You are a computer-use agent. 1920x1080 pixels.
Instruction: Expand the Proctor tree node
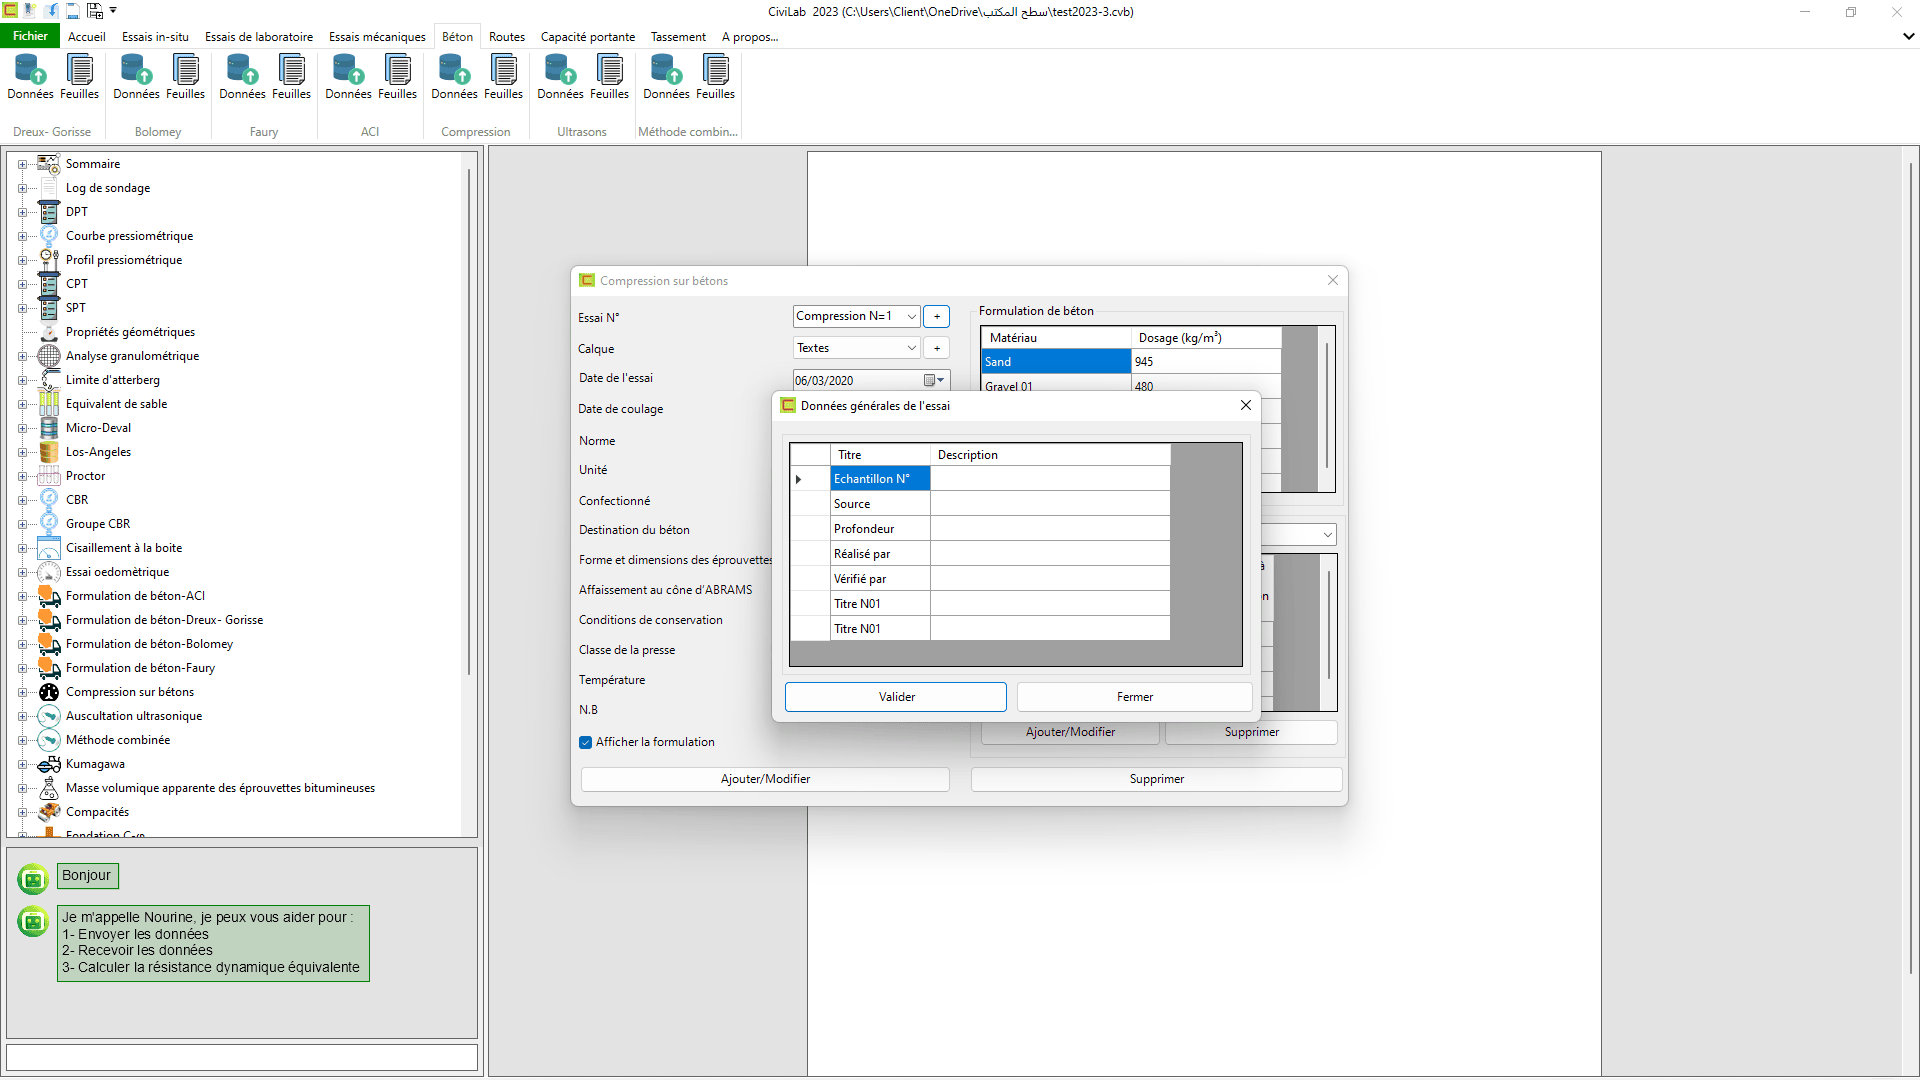tap(22, 476)
